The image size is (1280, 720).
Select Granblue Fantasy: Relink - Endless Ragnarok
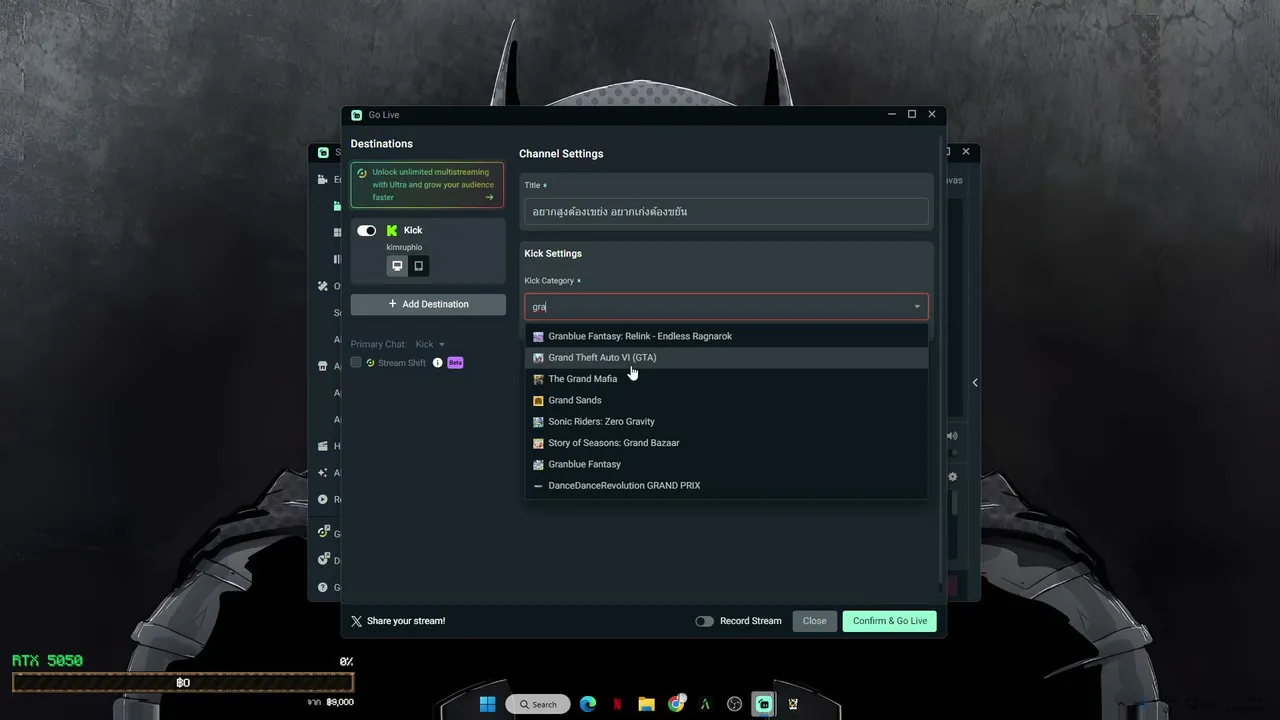(x=726, y=336)
